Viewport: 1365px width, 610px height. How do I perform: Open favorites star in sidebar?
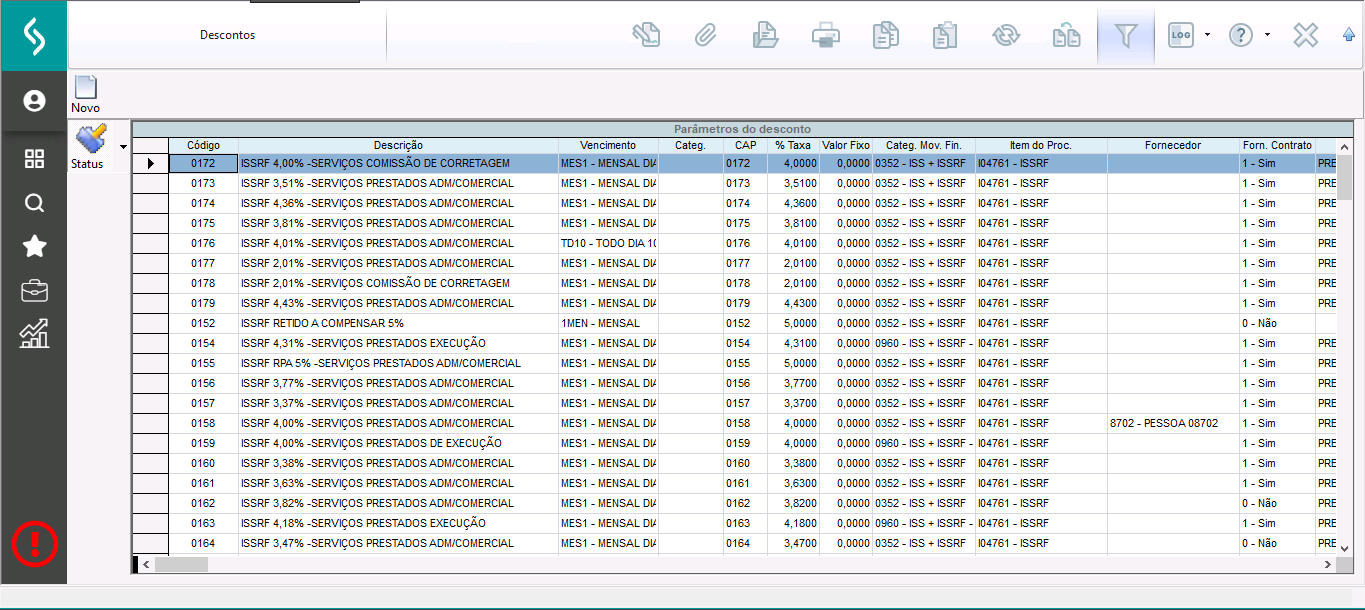[34, 247]
